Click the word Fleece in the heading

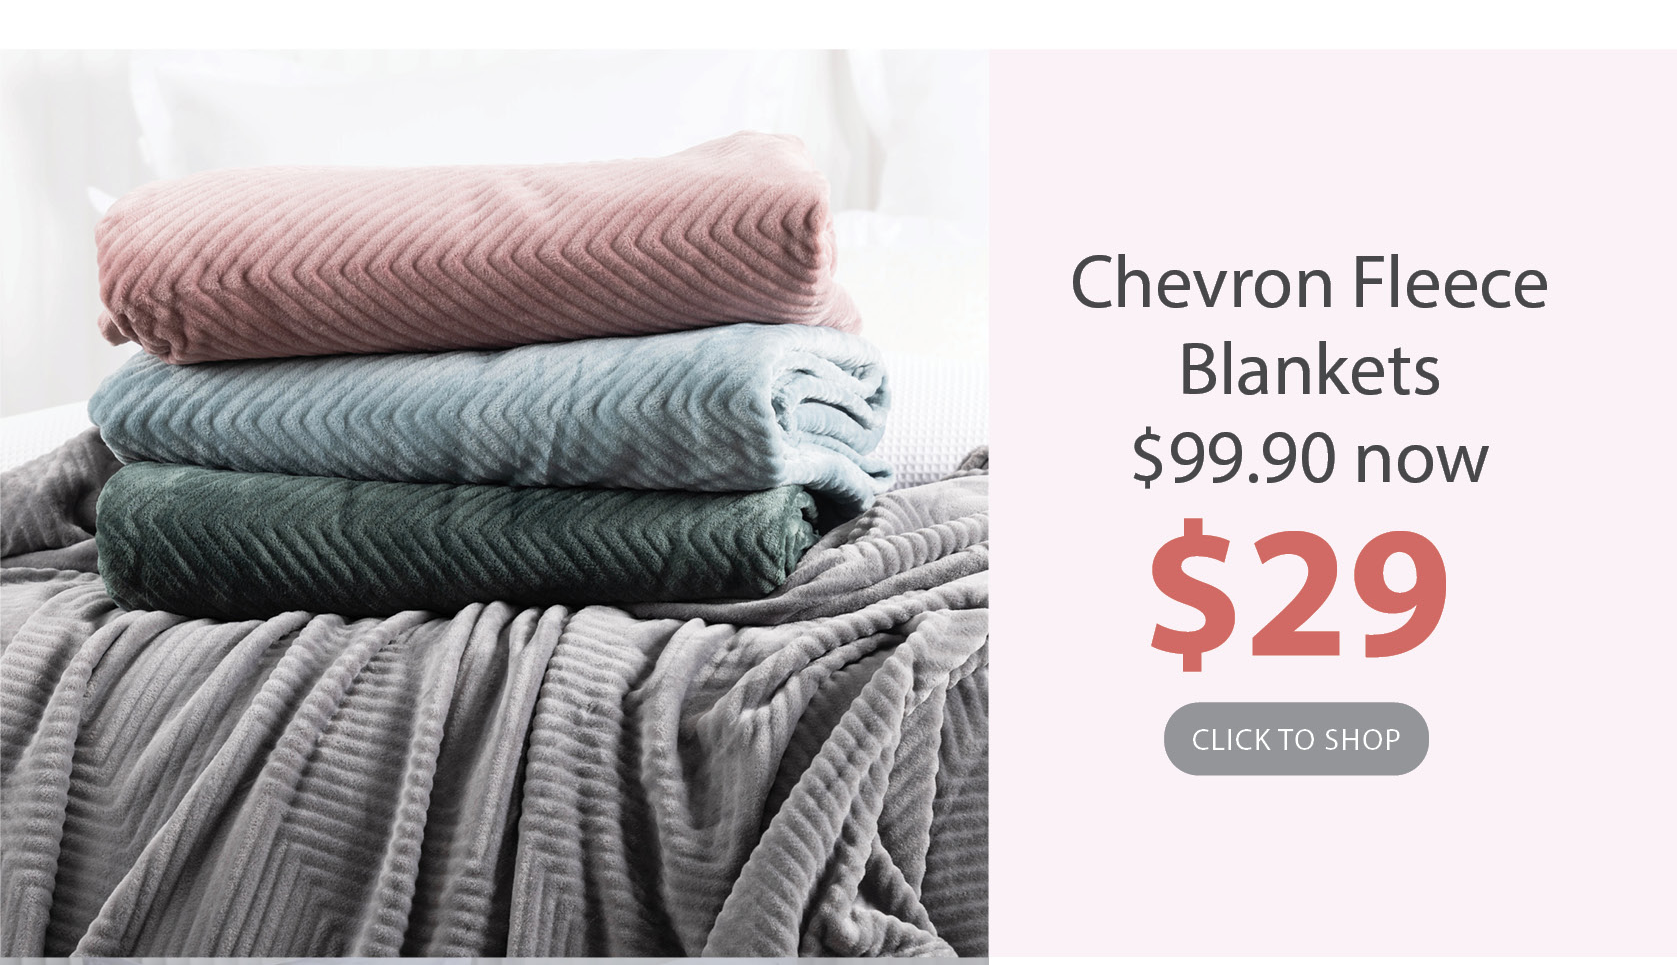1450,283
